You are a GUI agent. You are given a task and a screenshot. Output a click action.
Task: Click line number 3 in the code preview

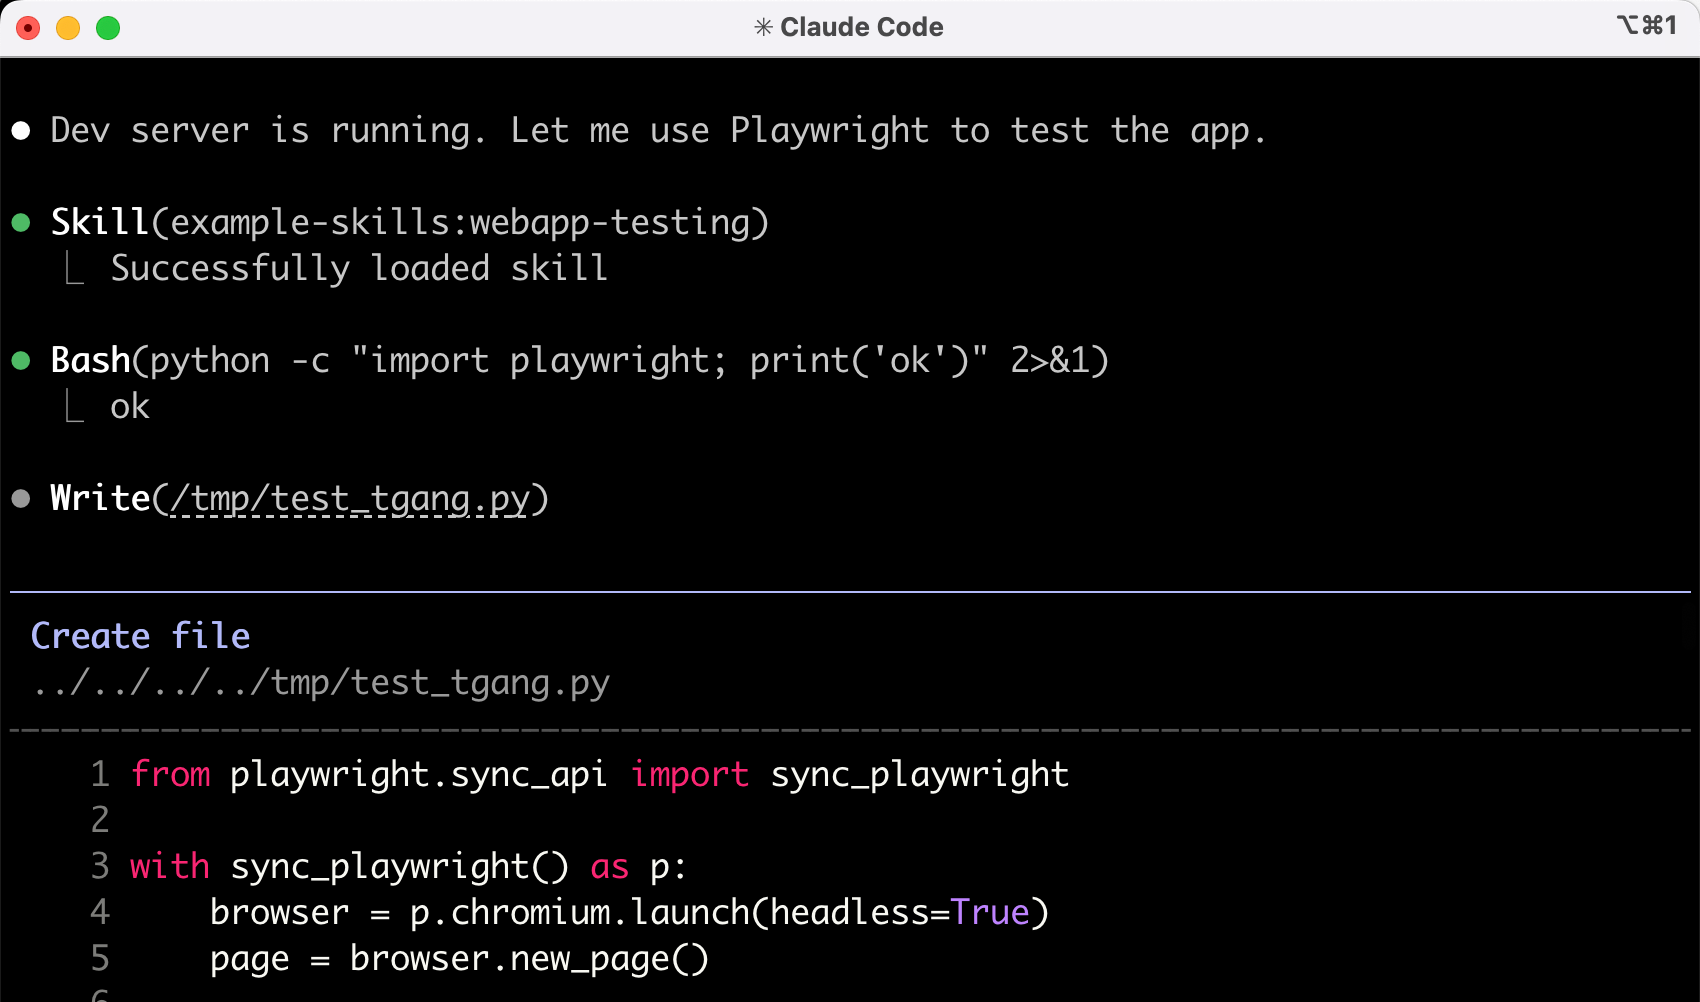point(100,866)
